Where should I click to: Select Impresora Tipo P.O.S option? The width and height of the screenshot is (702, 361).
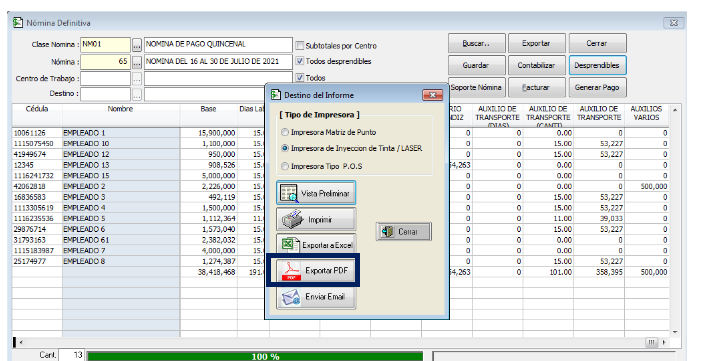point(285,166)
